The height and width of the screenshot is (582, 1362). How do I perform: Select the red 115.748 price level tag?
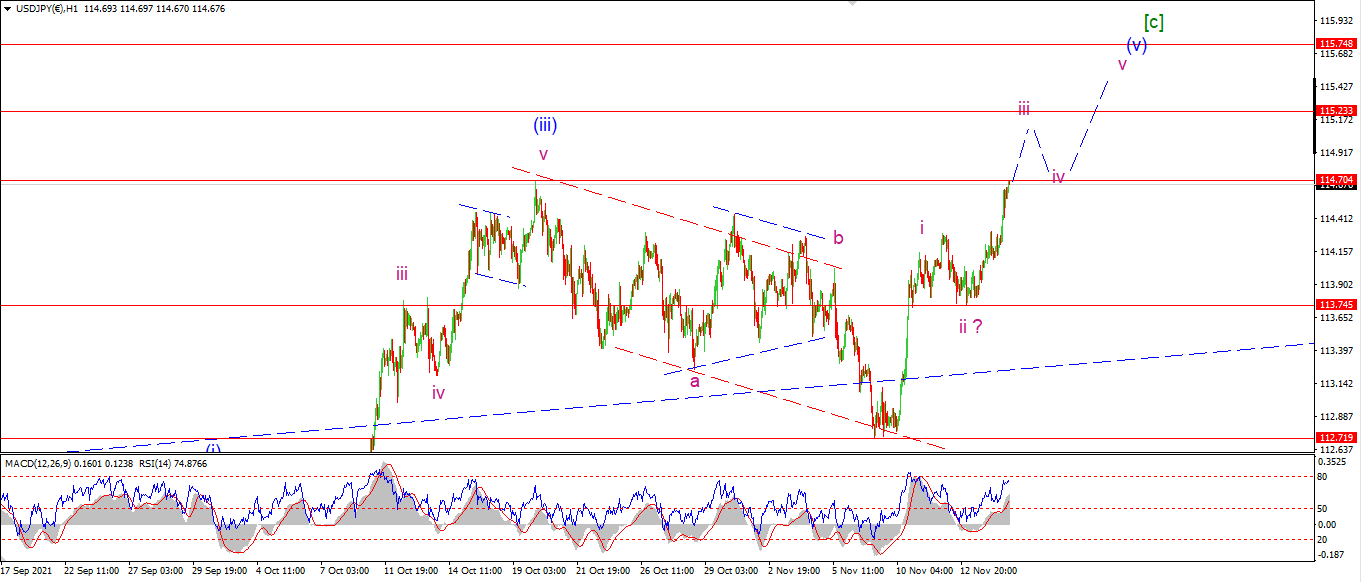(x=1337, y=44)
